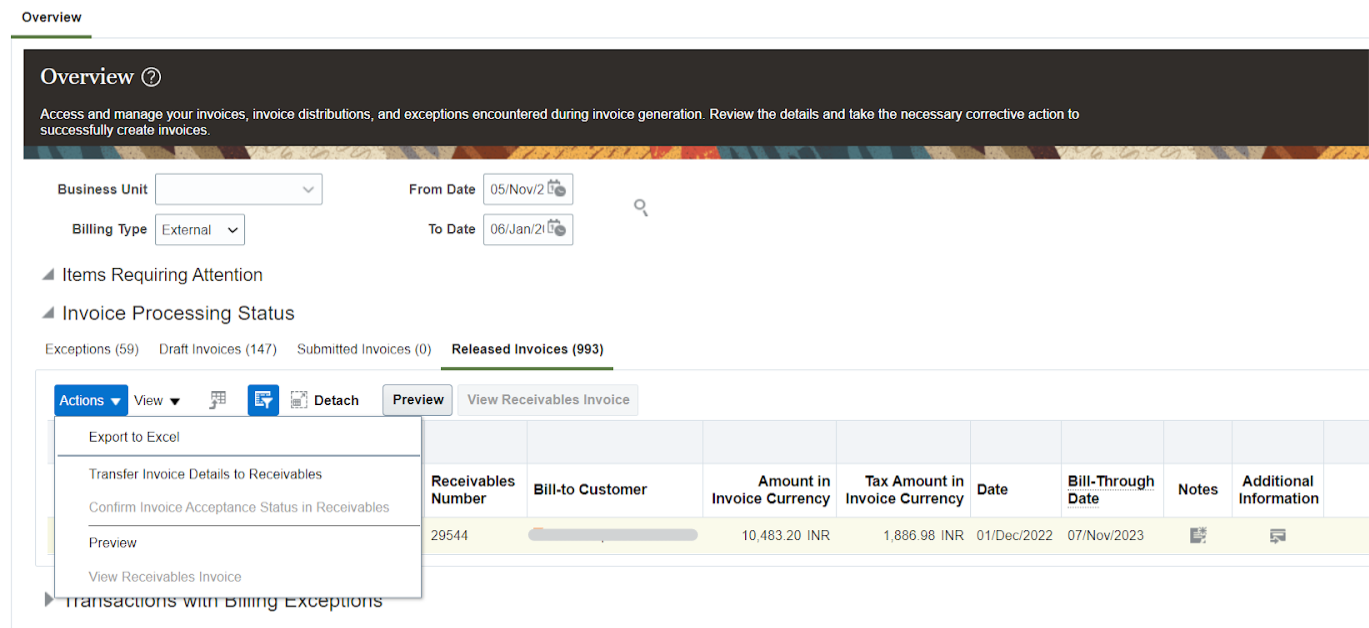The image size is (1369, 628).
Task: Click the Preview button
Action: click(417, 399)
